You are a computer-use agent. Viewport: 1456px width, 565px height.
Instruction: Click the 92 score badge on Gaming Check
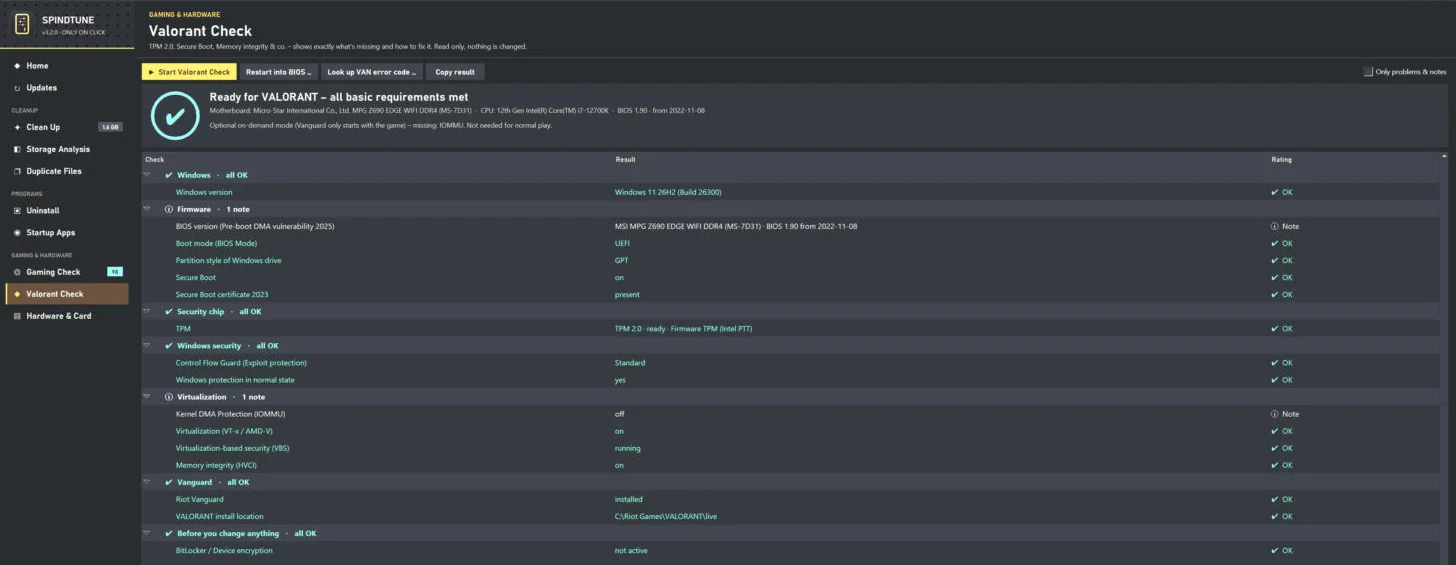pyautogui.click(x=114, y=272)
